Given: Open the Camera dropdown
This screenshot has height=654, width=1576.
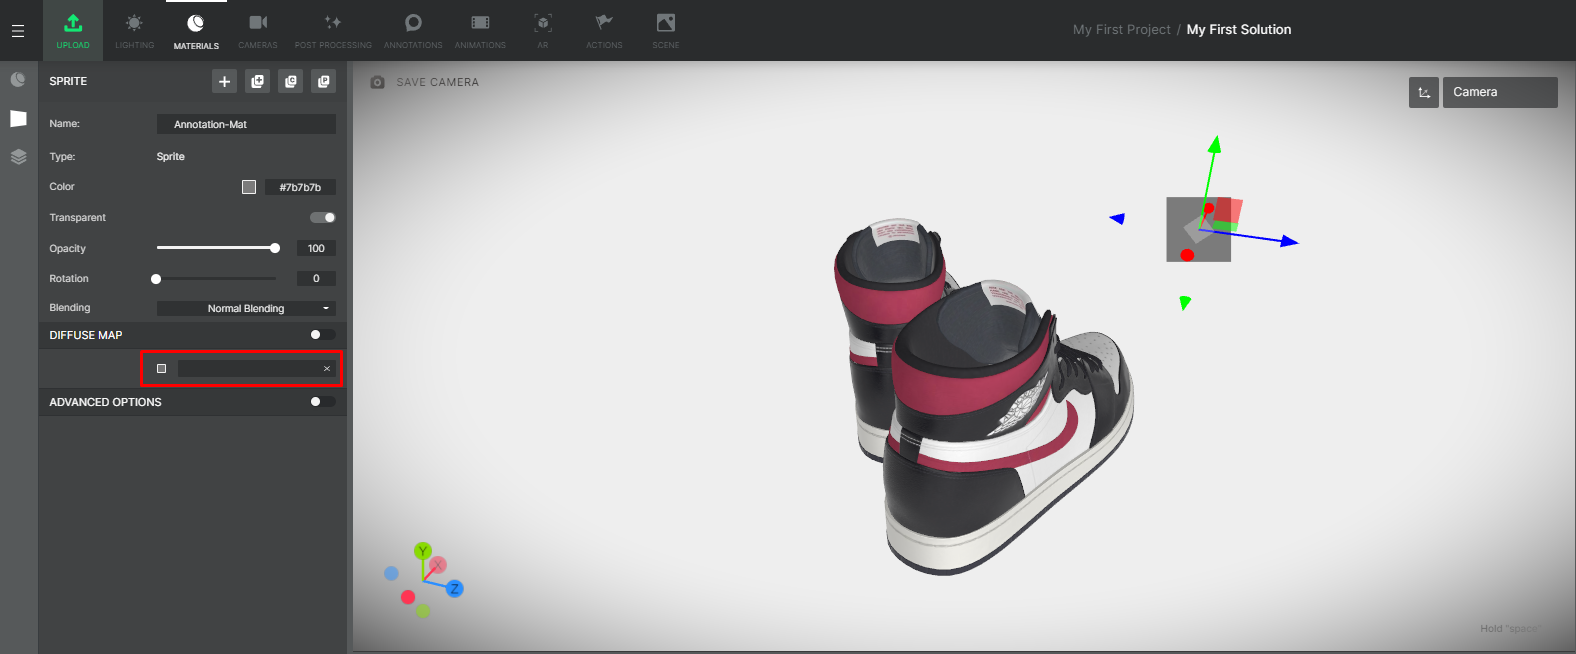Looking at the screenshot, I should point(1500,92).
